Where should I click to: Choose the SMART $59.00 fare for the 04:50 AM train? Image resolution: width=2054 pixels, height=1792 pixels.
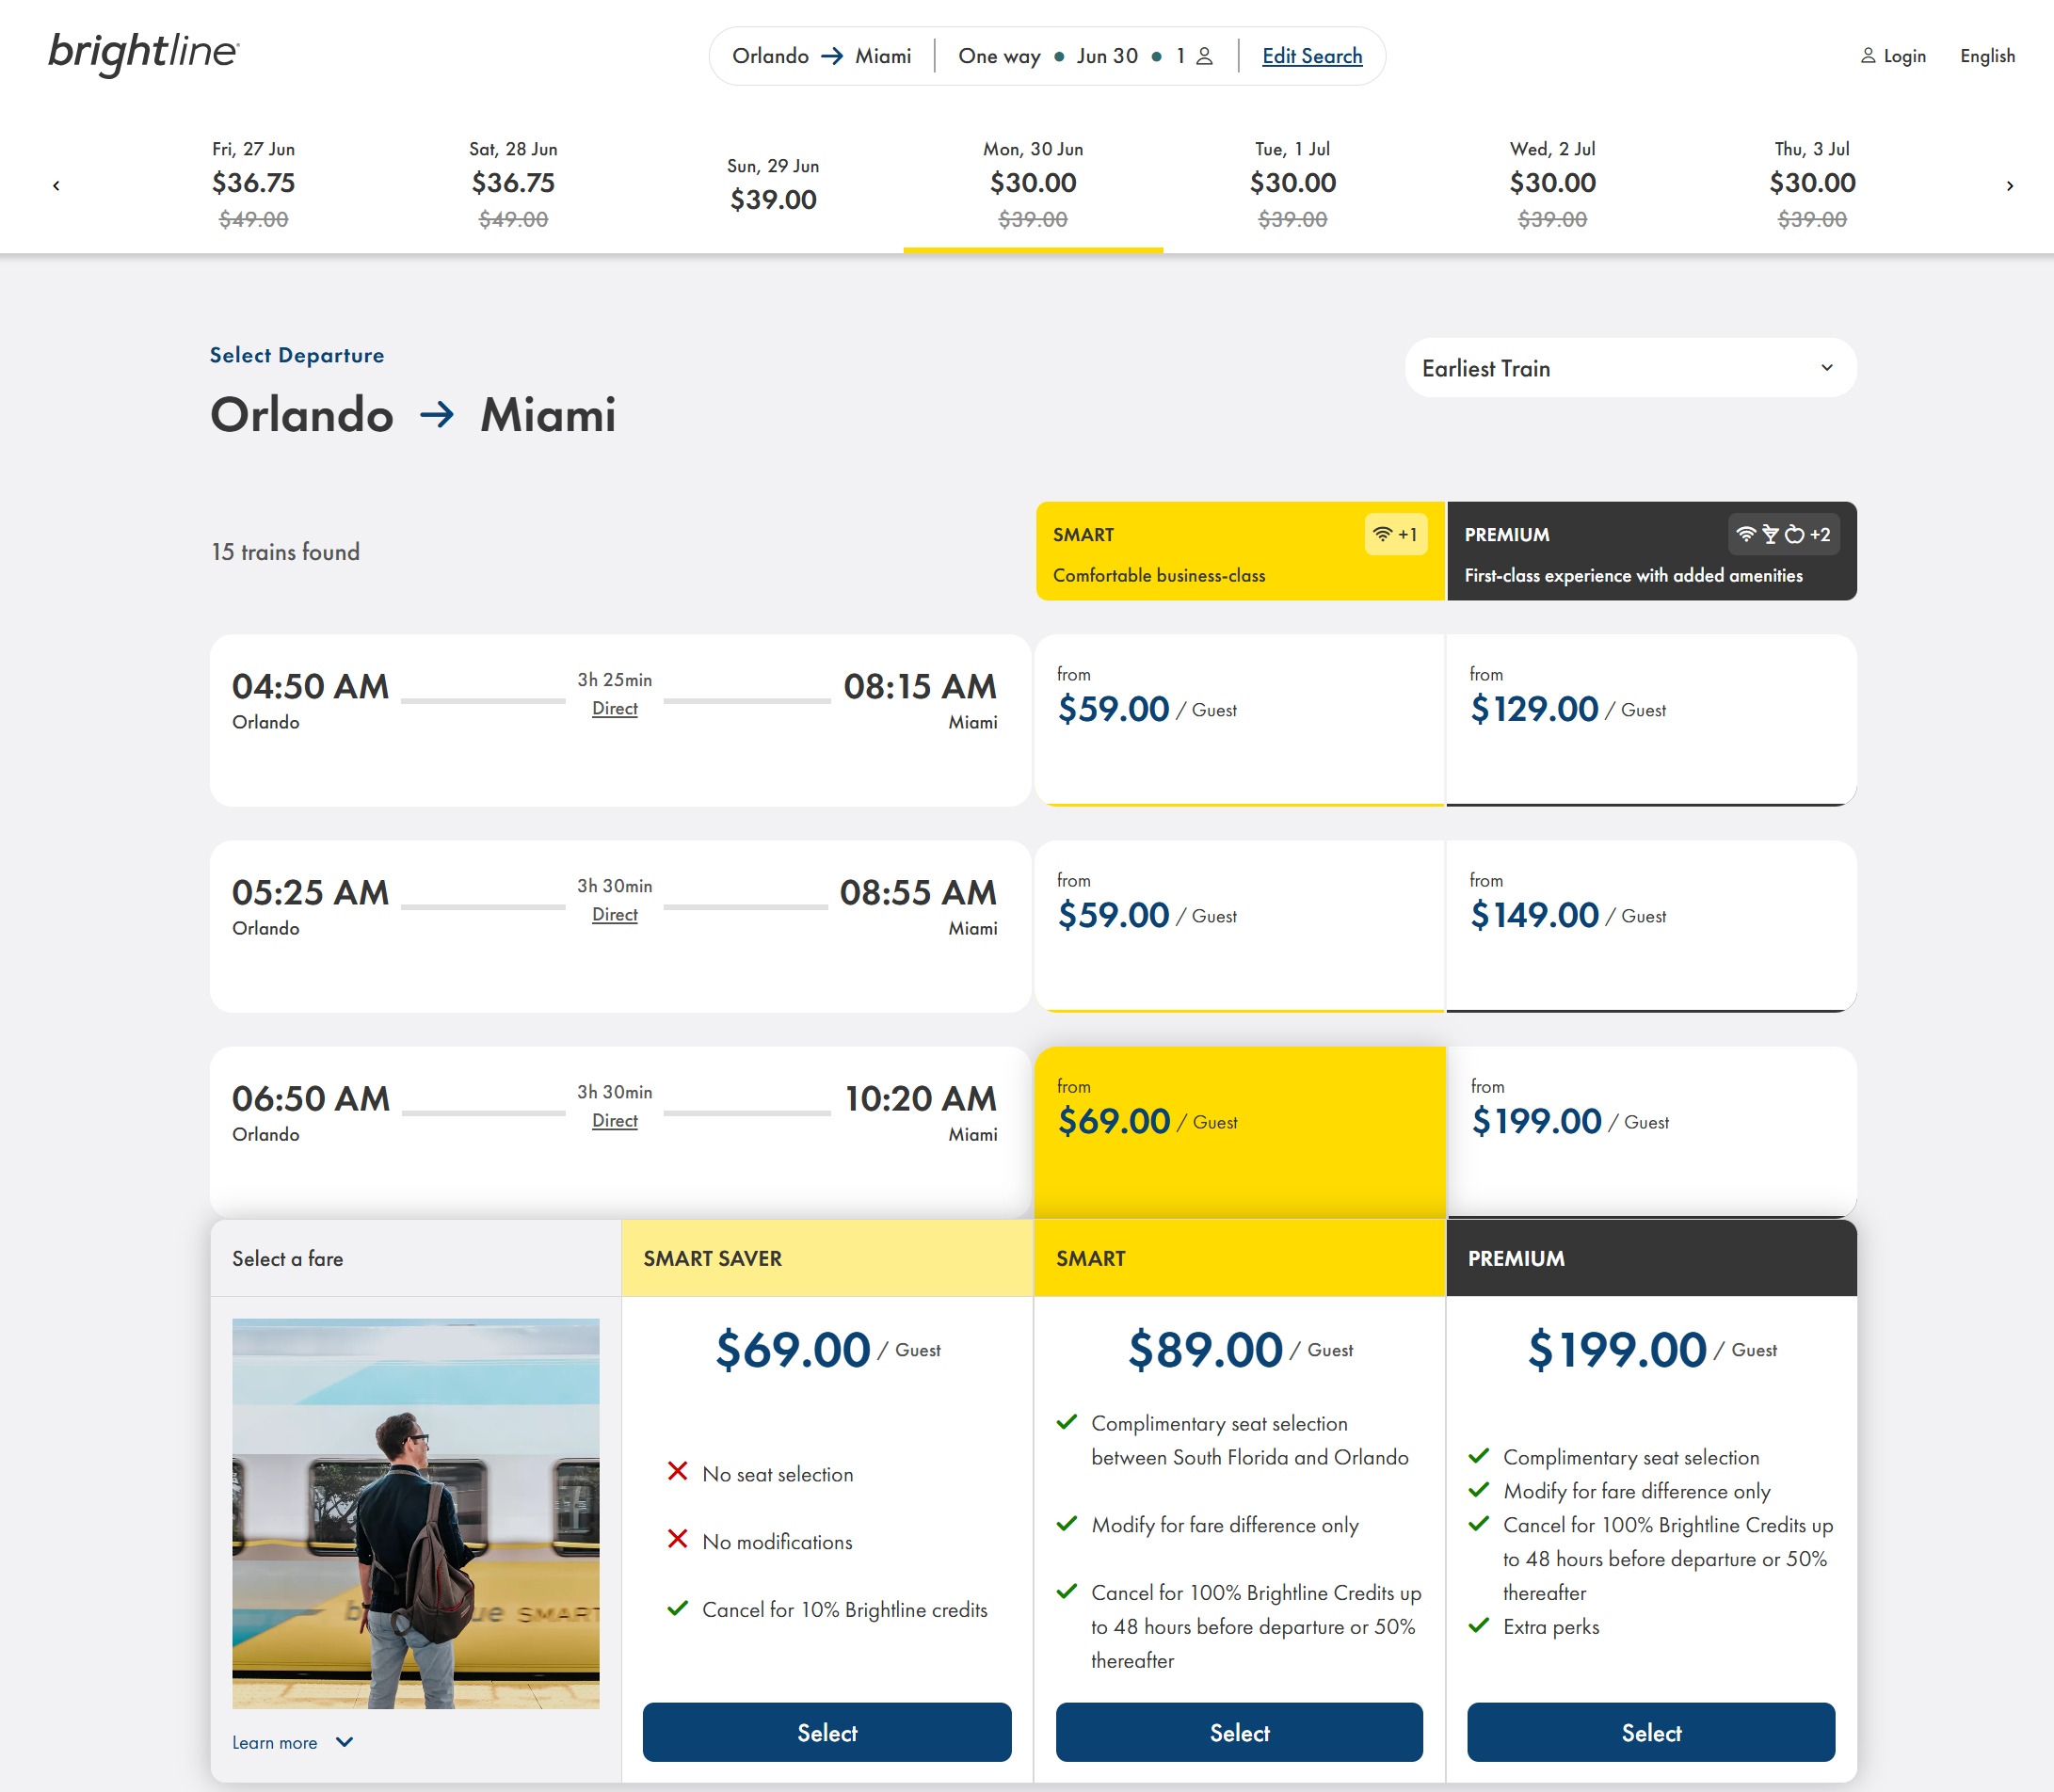[1240, 720]
